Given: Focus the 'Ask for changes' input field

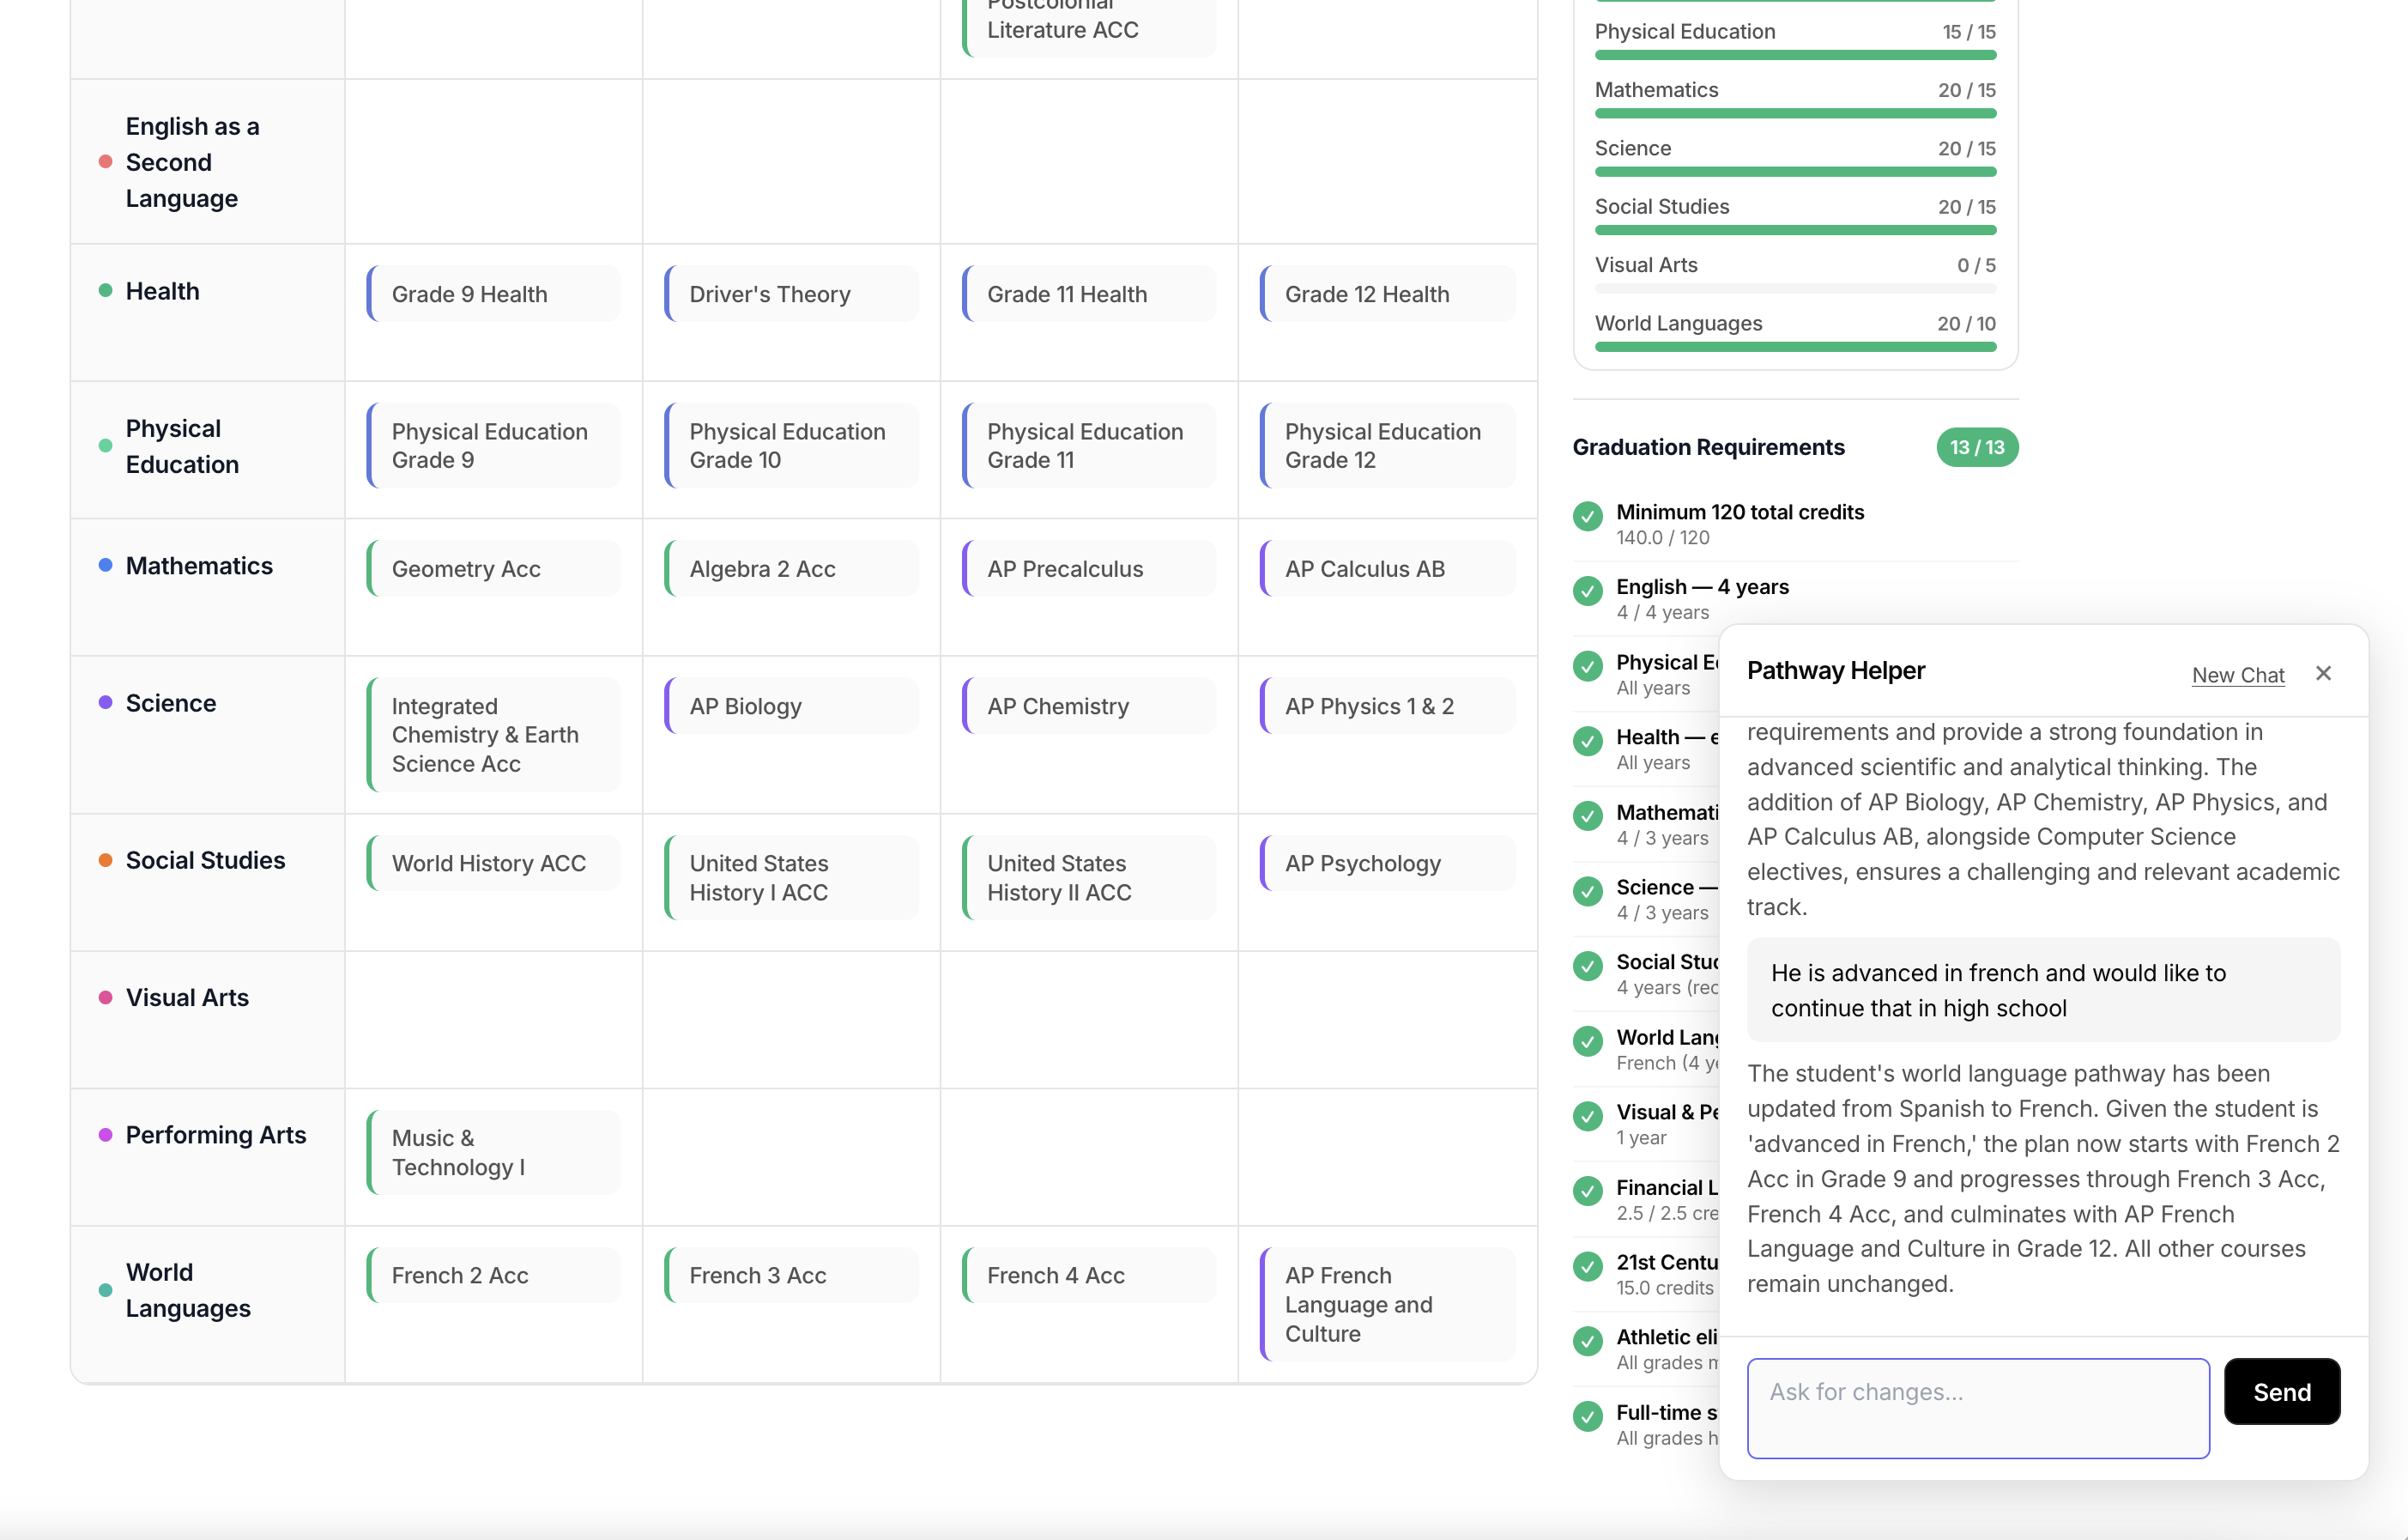Looking at the screenshot, I should [x=1977, y=1407].
